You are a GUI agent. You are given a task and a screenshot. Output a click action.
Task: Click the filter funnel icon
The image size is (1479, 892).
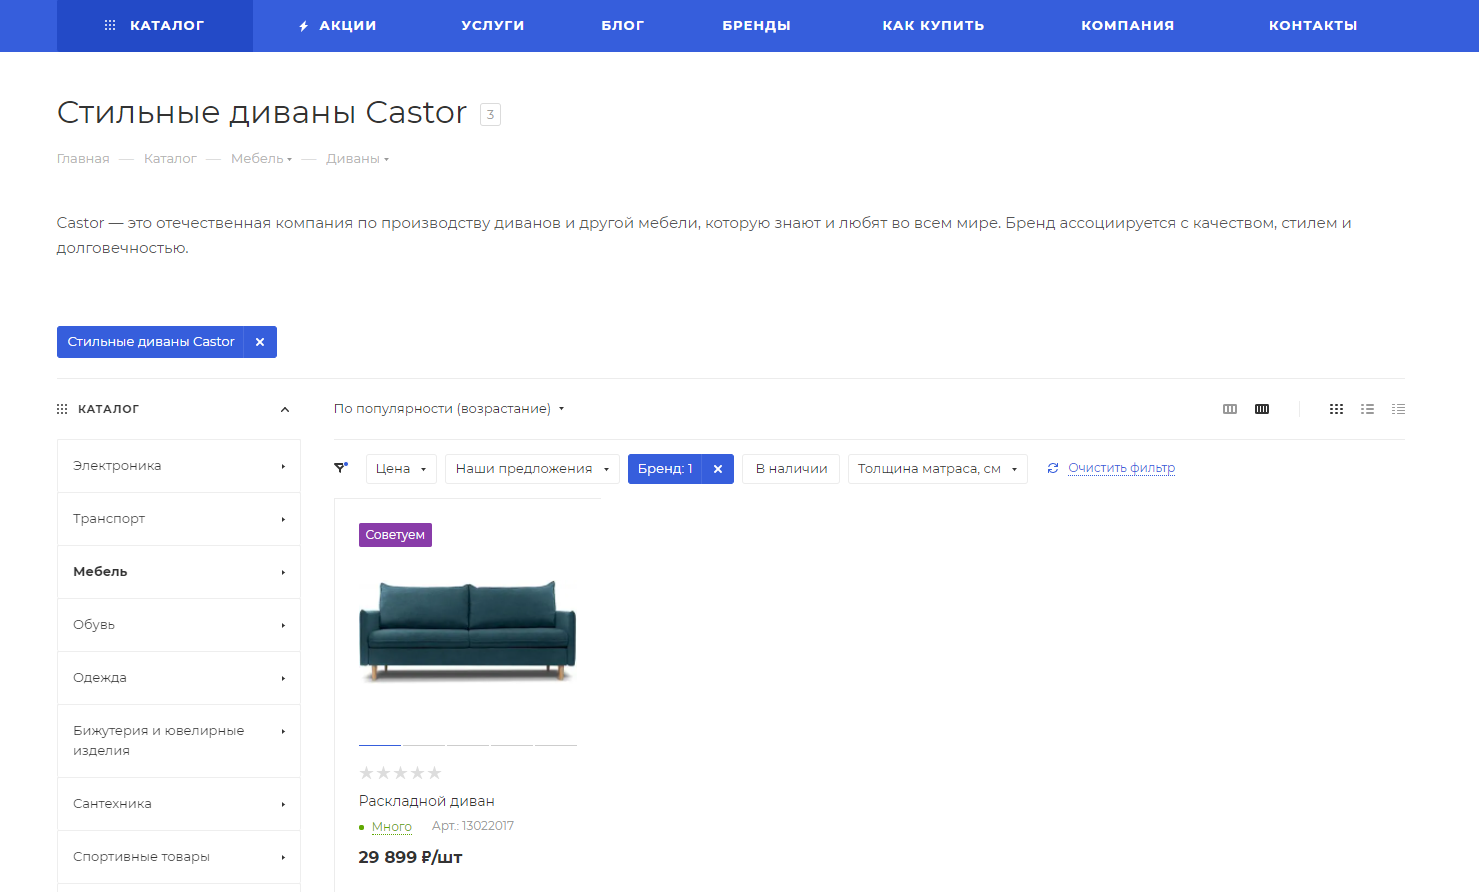click(x=341, y=468)
